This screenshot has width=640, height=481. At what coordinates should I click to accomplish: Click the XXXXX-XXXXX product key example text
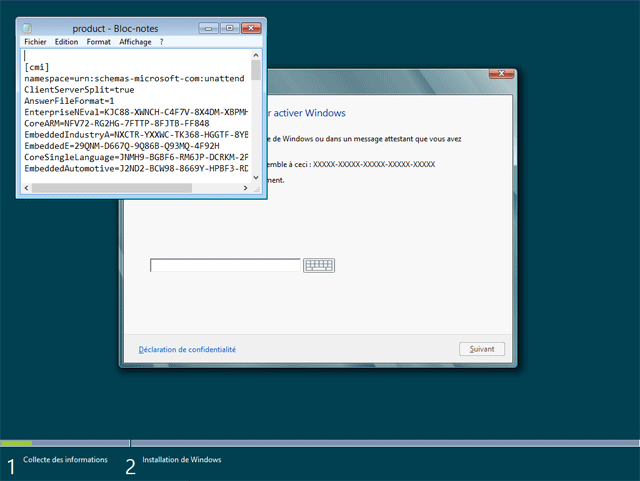pyautogui.click(x=374, y=164)
